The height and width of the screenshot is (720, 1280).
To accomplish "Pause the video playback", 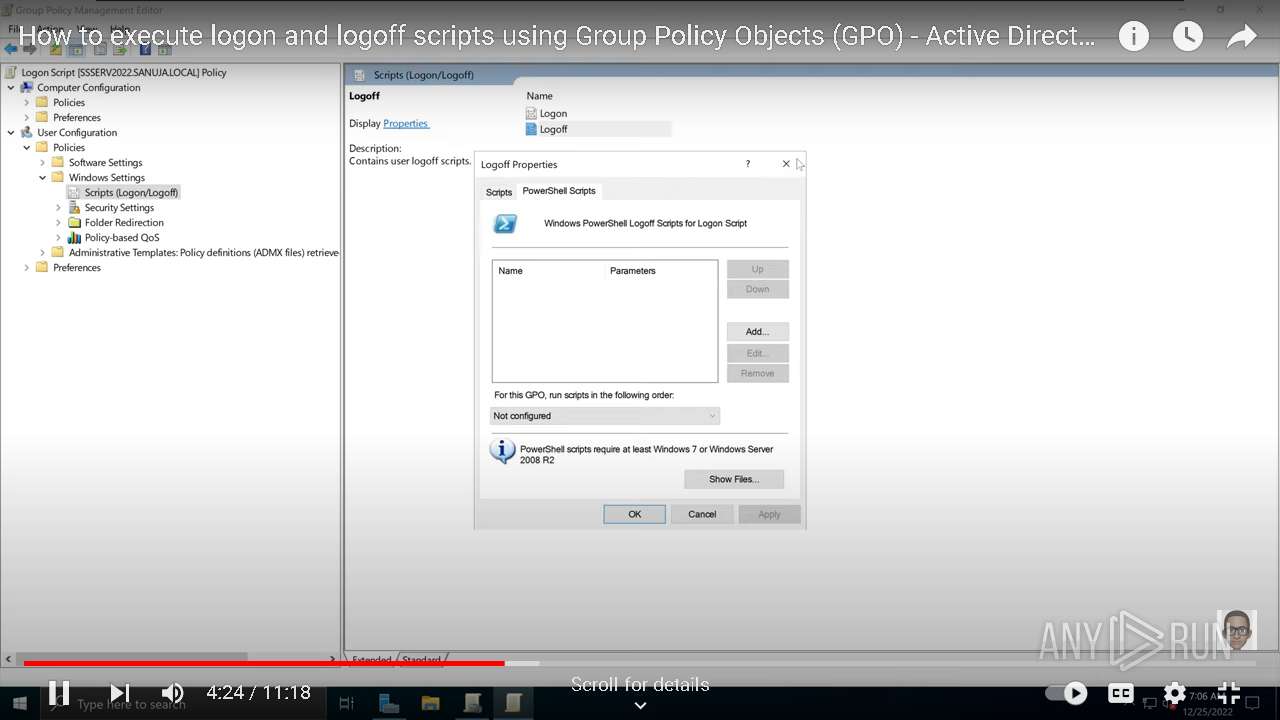I will 59,692.
